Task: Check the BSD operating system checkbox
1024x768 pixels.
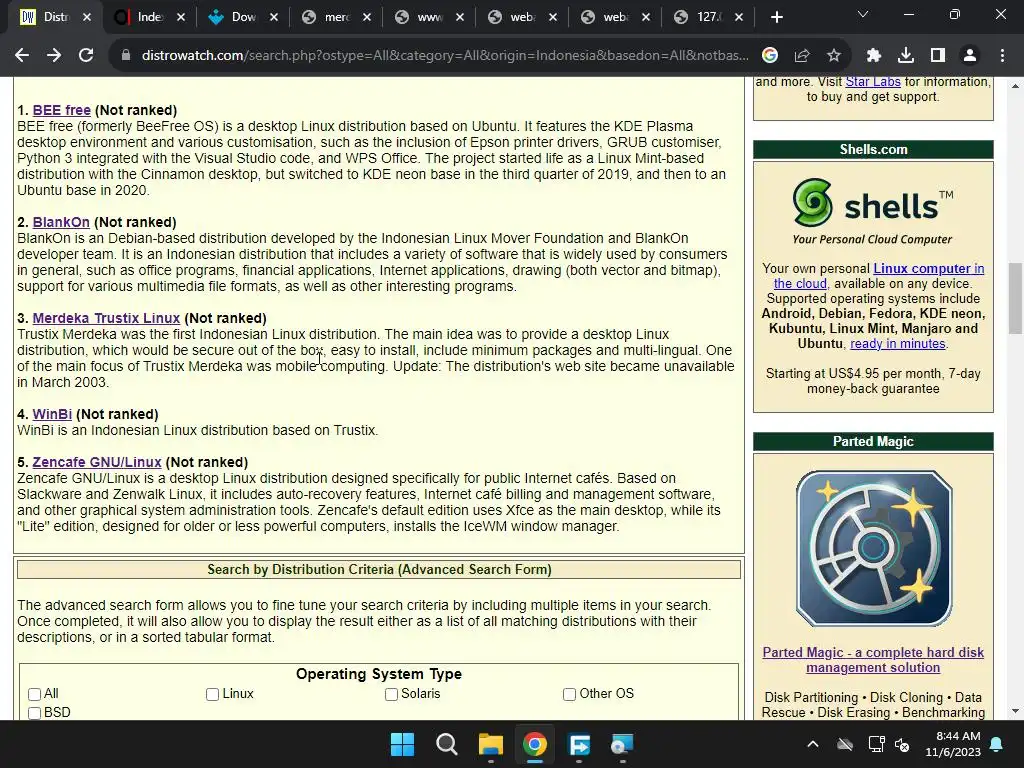Action: click(35, 713)
